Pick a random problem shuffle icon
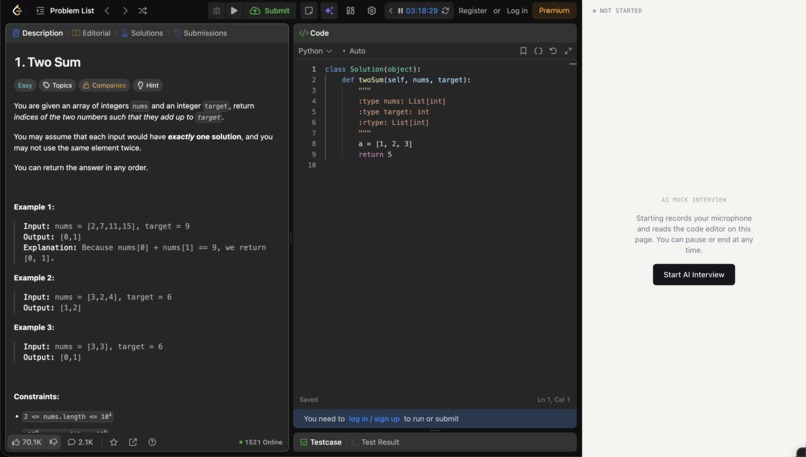806x457 pixels. click(142, 10)
